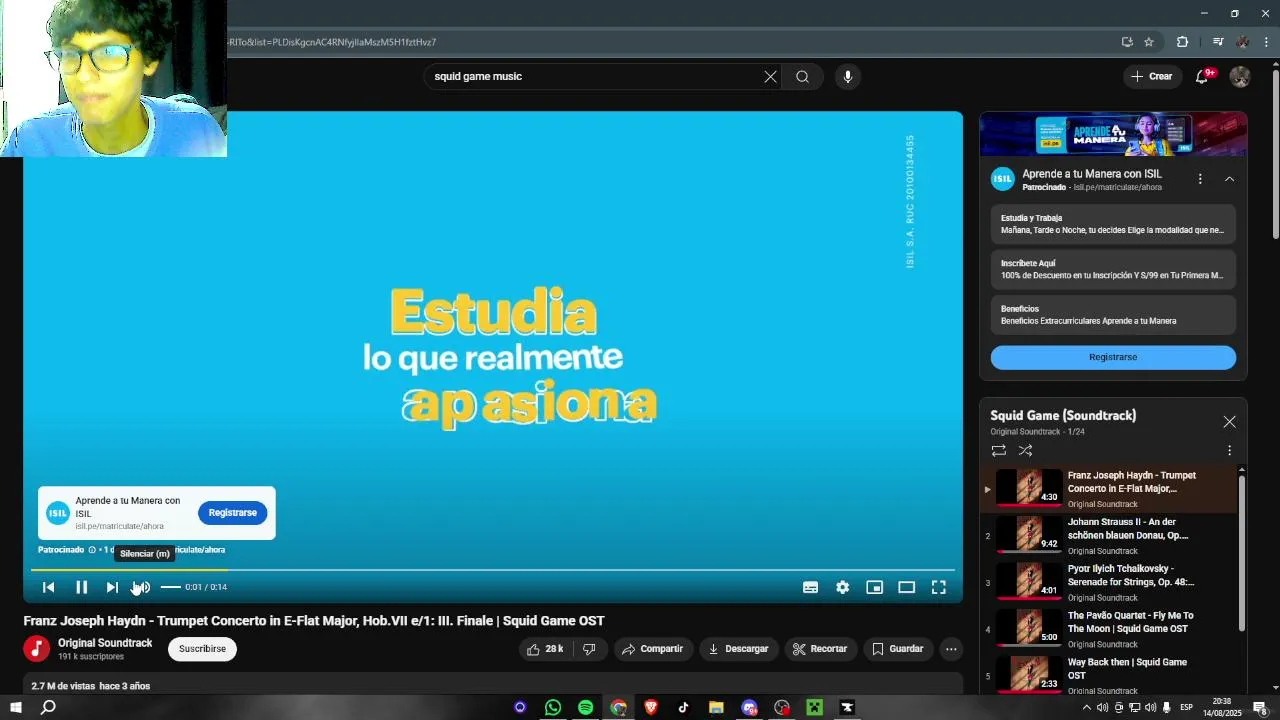Screen dimensions: 1280x720
Task: Click the playlist panel scrollbar
Action: (1242, 552)
